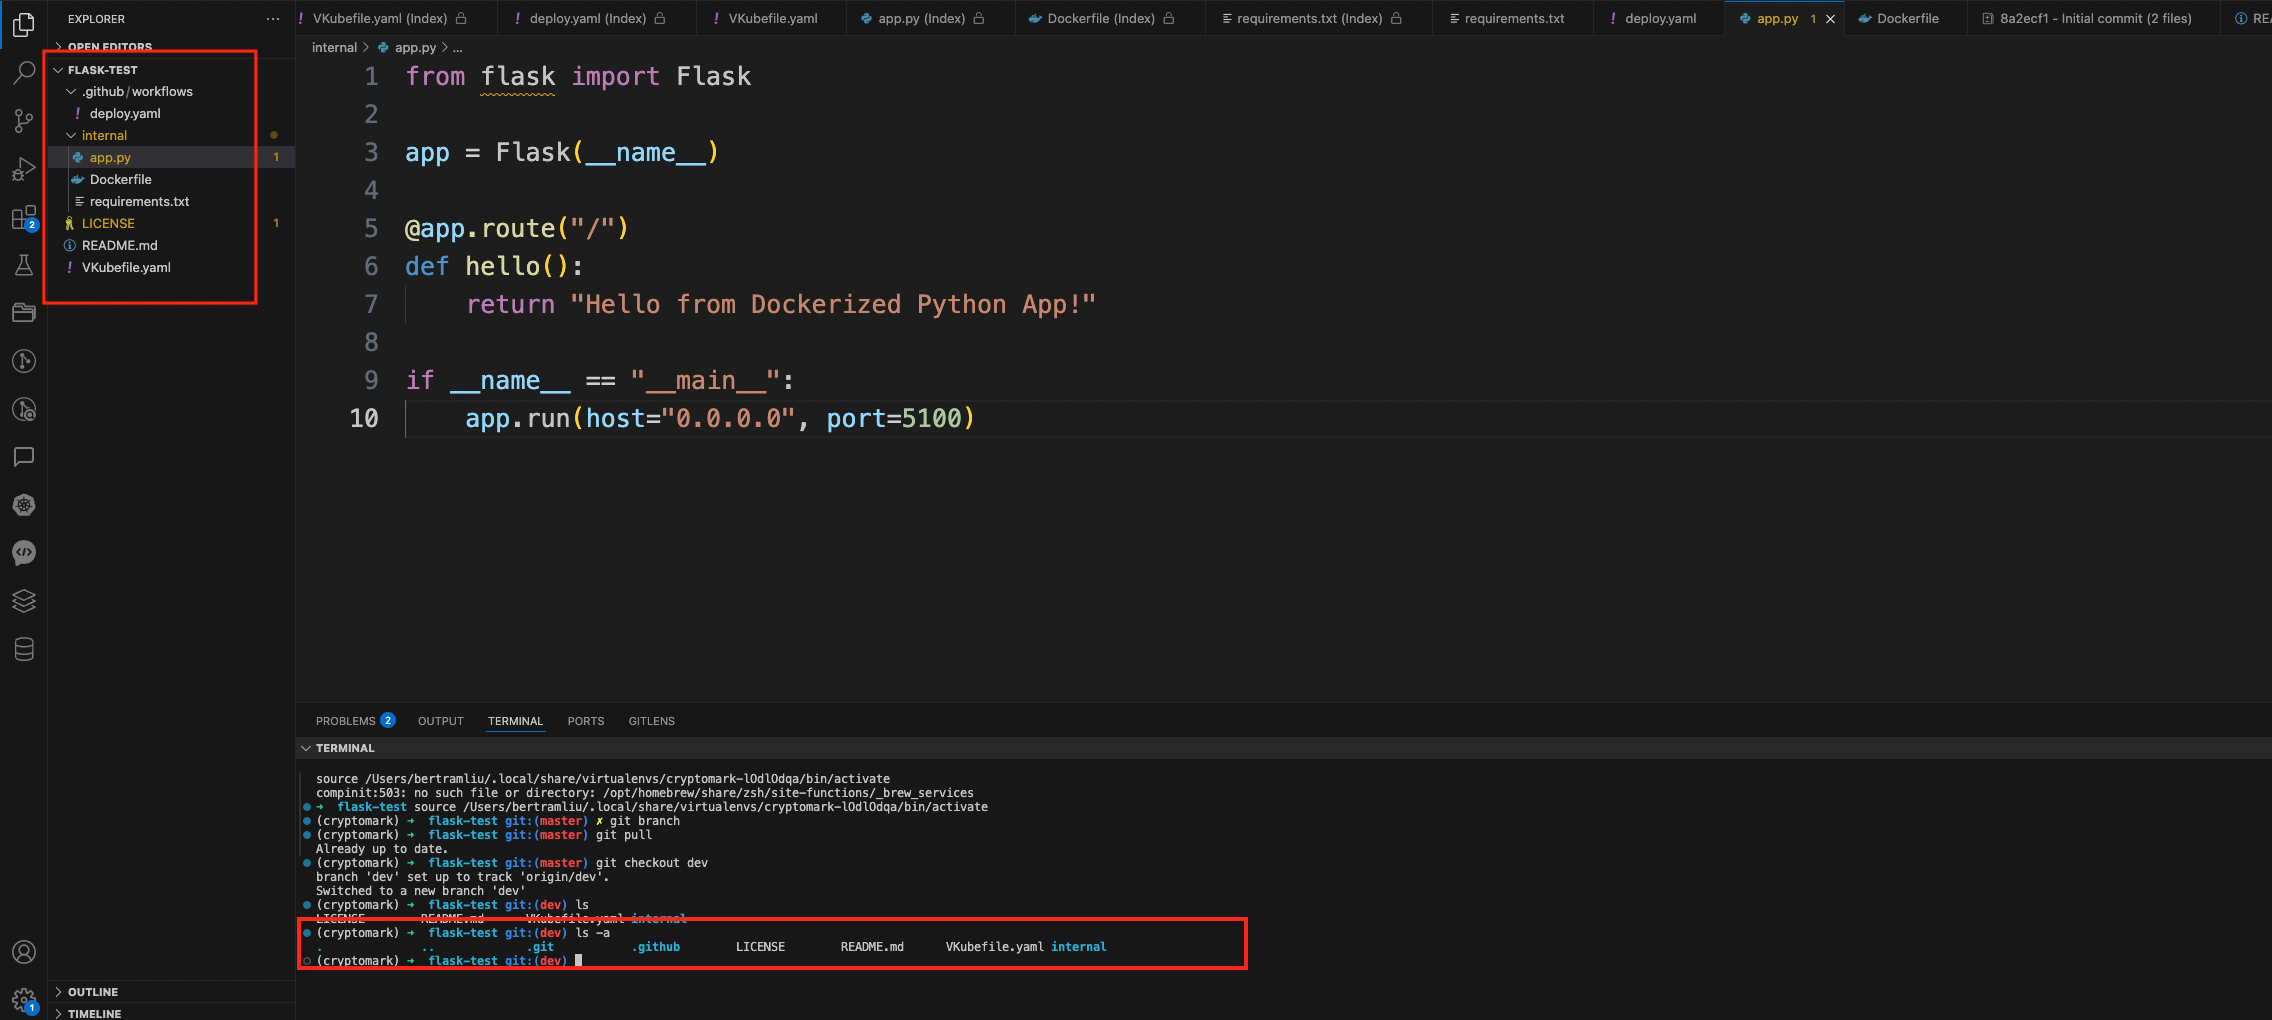Open README.md in the file tree
The height and width of the screenshot is (1020, 2272).
[x=172, y=245]
